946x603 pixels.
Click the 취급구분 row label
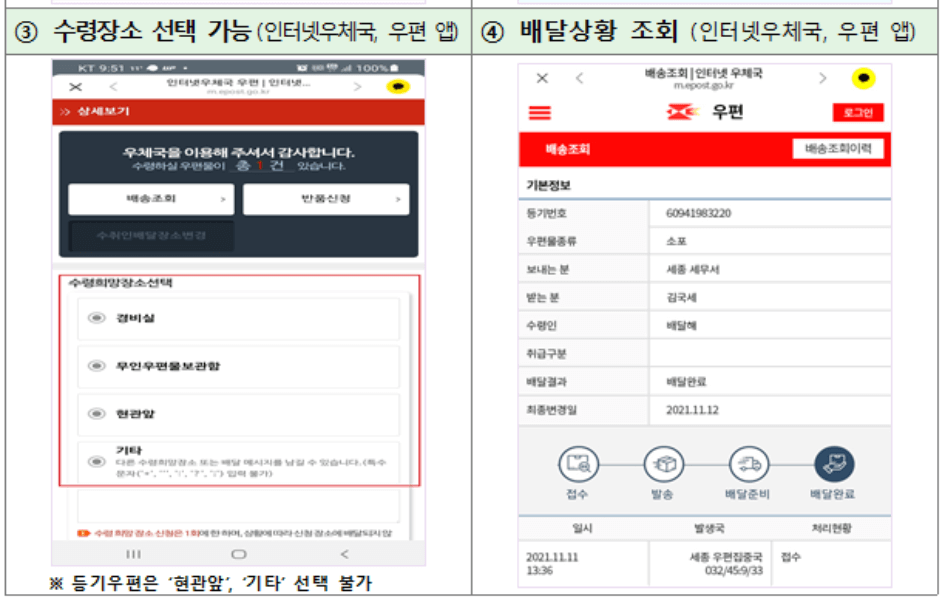click(x=547, y=354)
